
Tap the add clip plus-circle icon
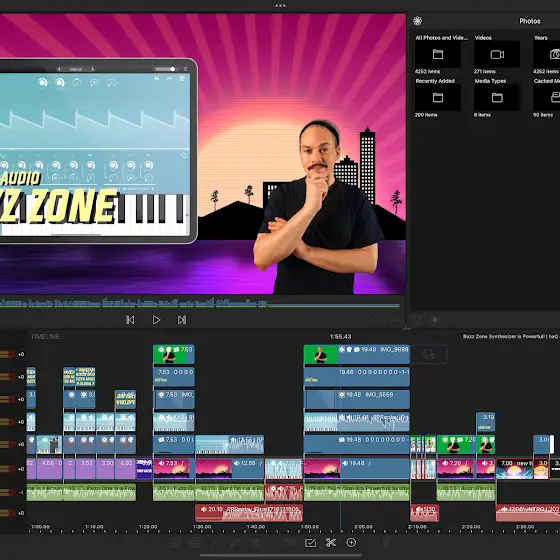click(x=351, y=542)
